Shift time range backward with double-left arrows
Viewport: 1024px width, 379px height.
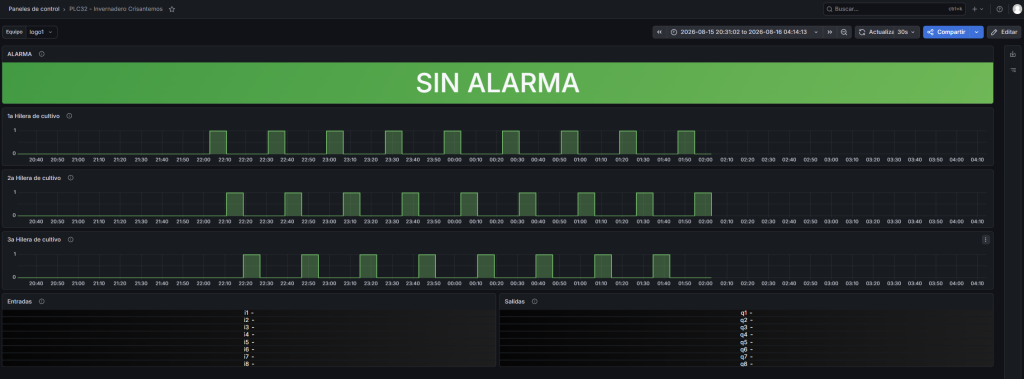[x=660, y=32]
